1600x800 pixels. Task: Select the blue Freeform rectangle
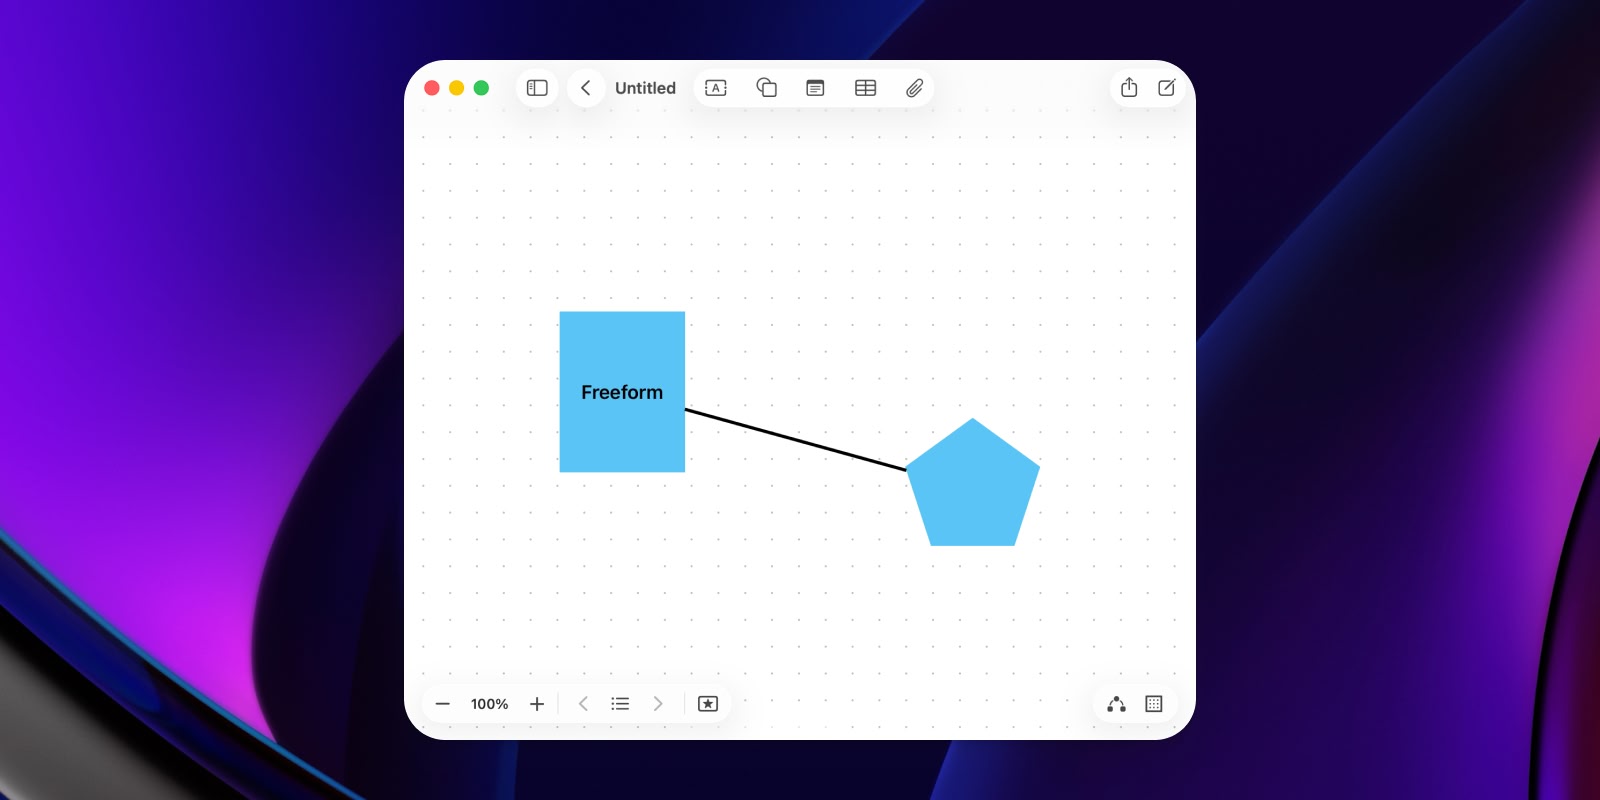[x=622, y=392]
